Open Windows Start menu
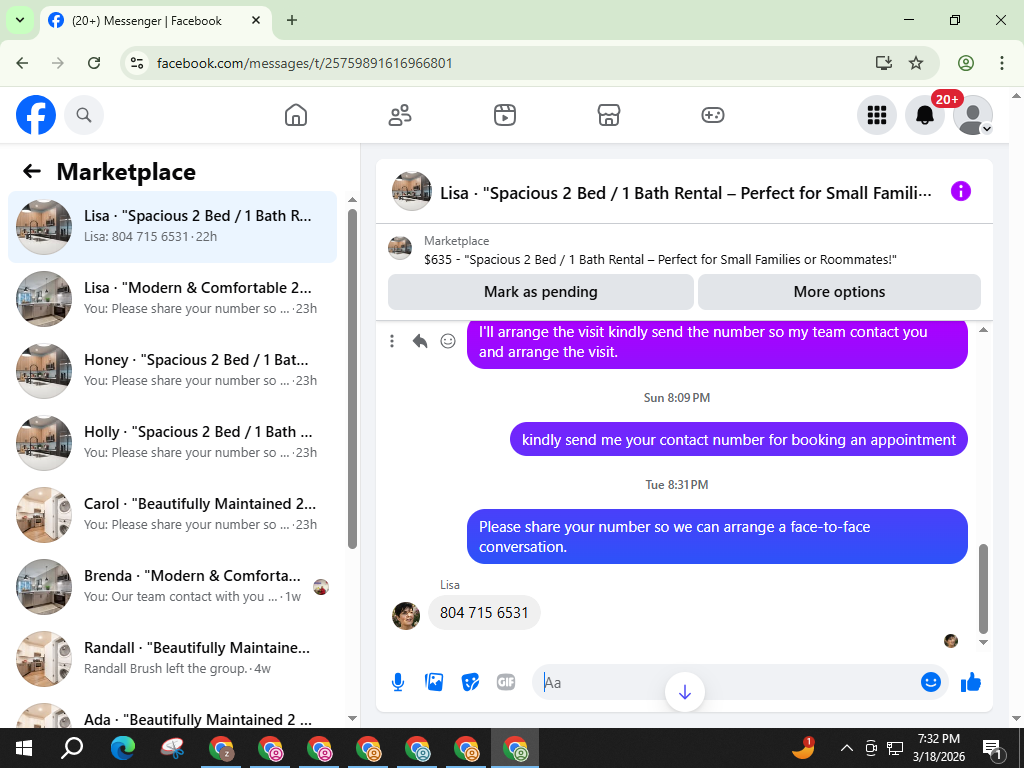The height and width of the screenshot is (768, 1024). (23, 748)
